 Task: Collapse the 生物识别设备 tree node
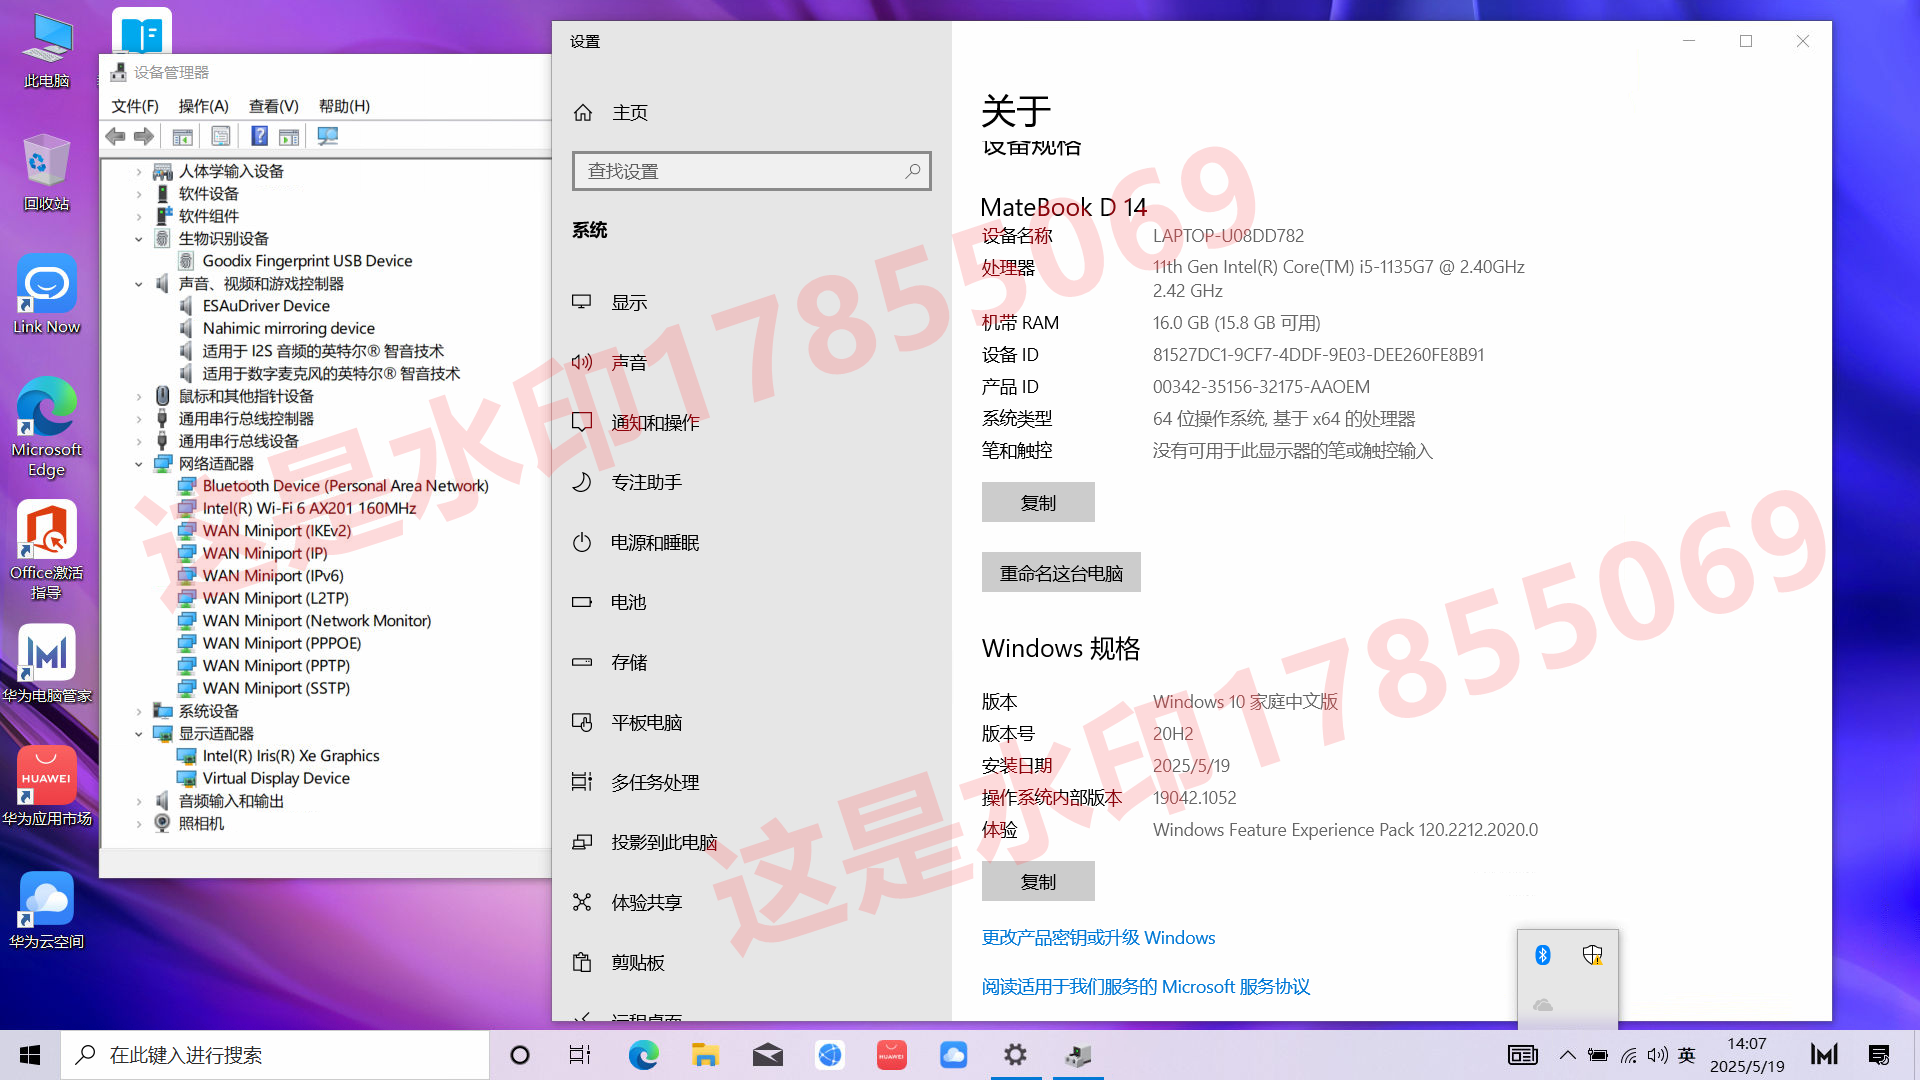pyautogui.click(x=139, y=239)
